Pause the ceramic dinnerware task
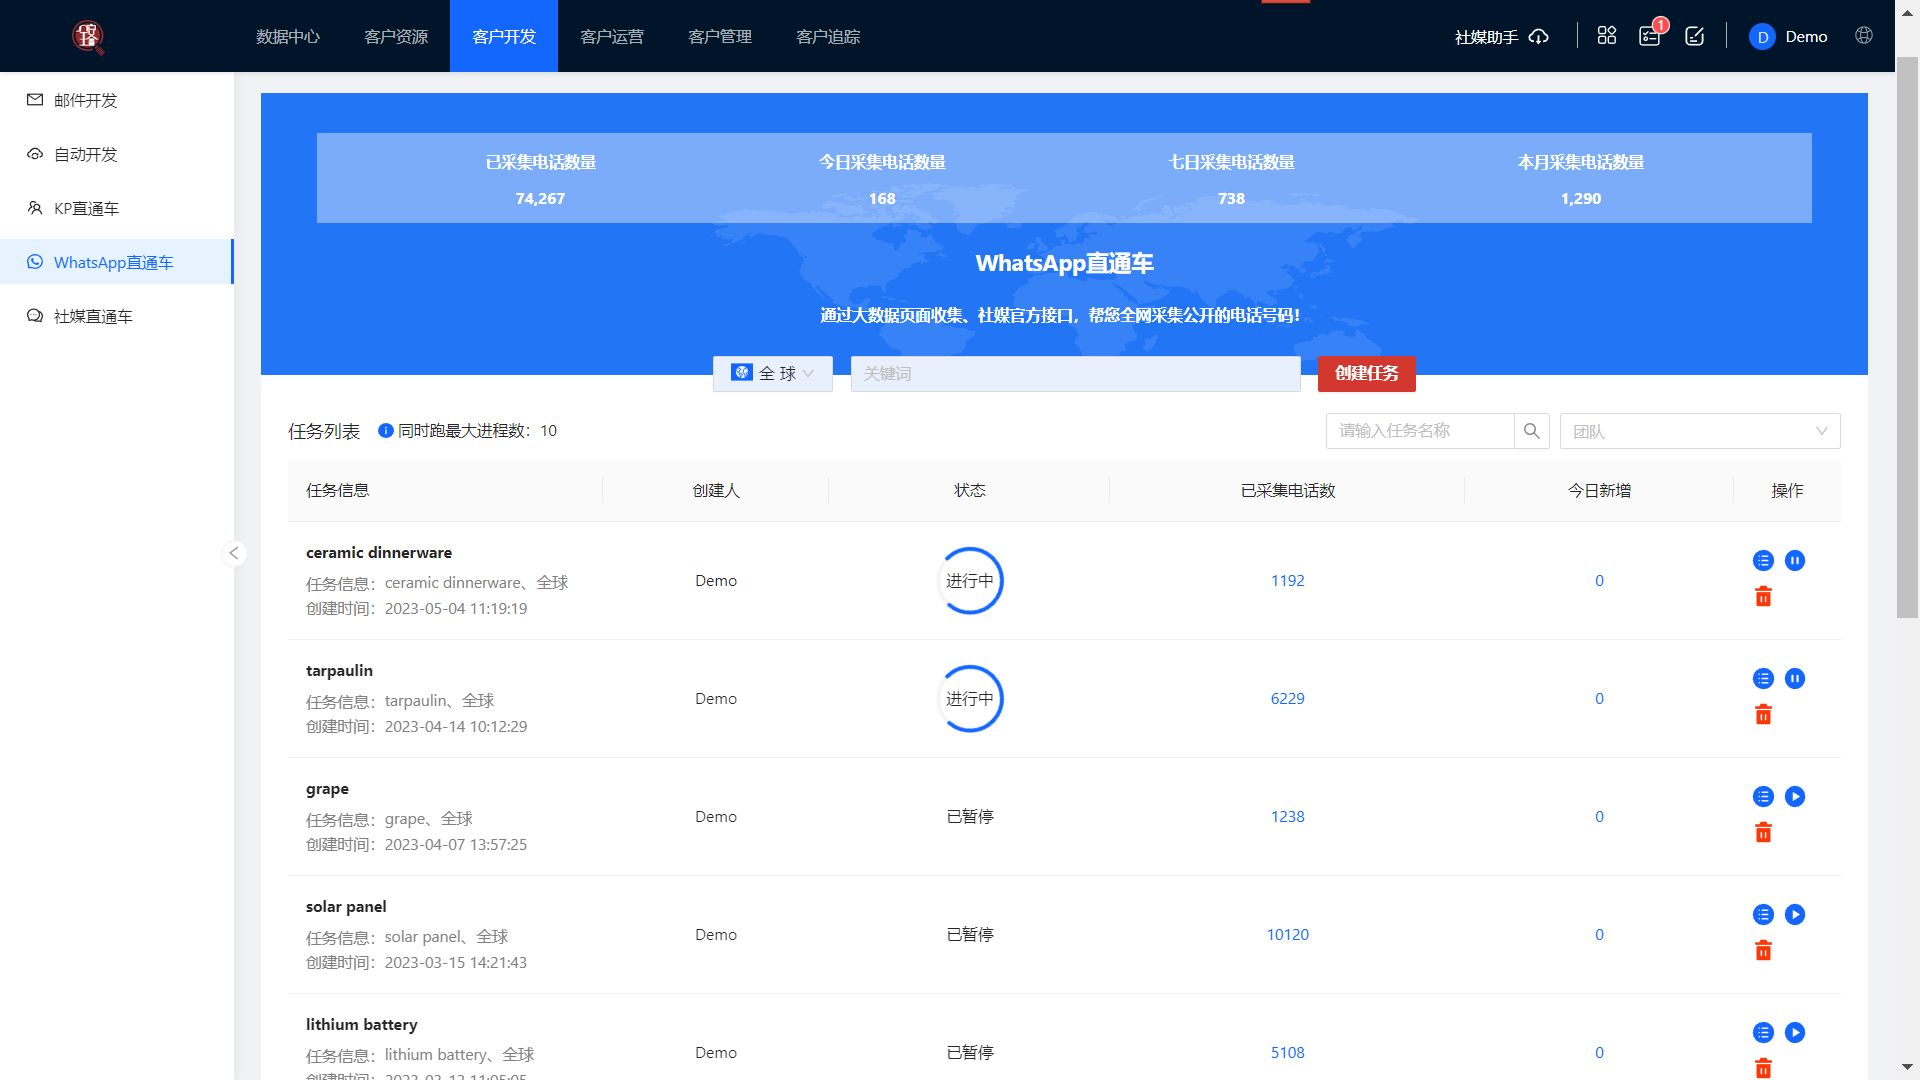 1795,561
